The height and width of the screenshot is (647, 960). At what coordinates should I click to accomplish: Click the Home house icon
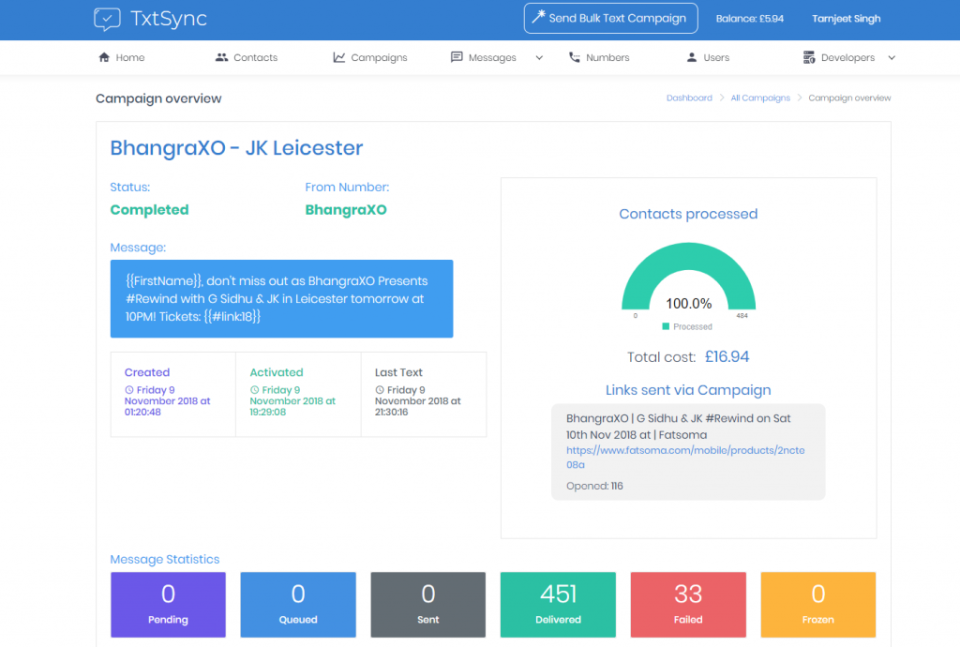pos(104,57)
